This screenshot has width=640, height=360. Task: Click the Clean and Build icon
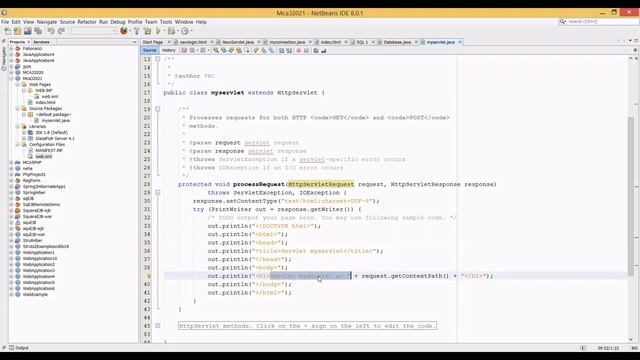(147, 31)
